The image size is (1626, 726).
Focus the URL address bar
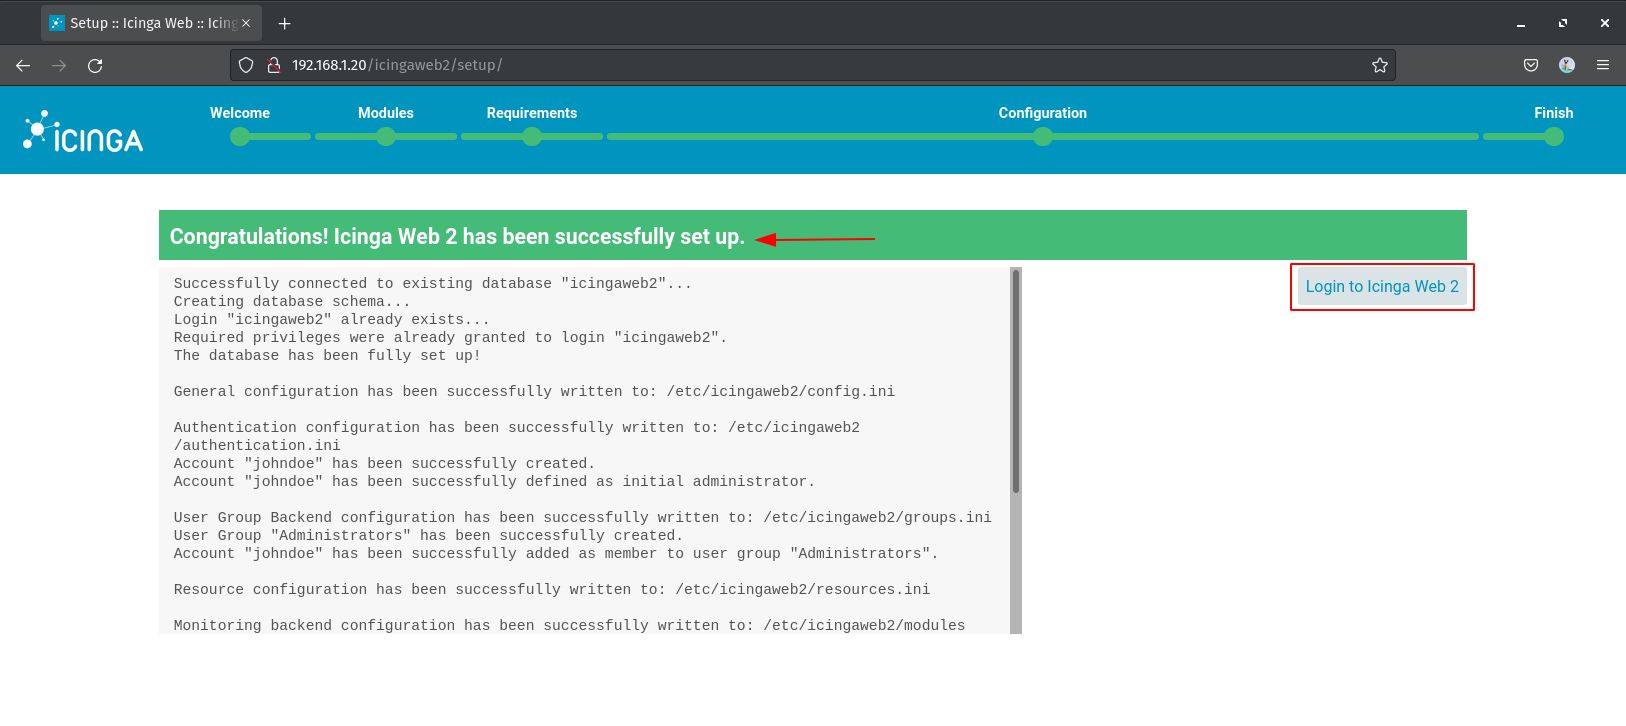coord(800,65)
